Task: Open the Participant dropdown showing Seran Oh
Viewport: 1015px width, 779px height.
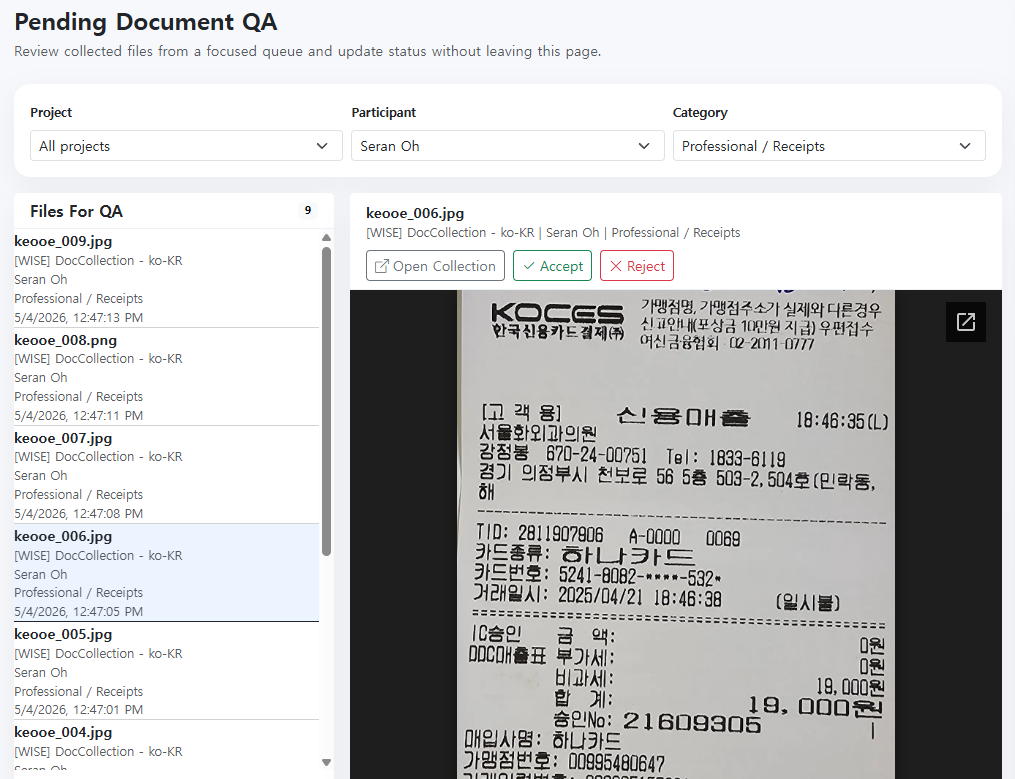Action: tap(508, 146)
